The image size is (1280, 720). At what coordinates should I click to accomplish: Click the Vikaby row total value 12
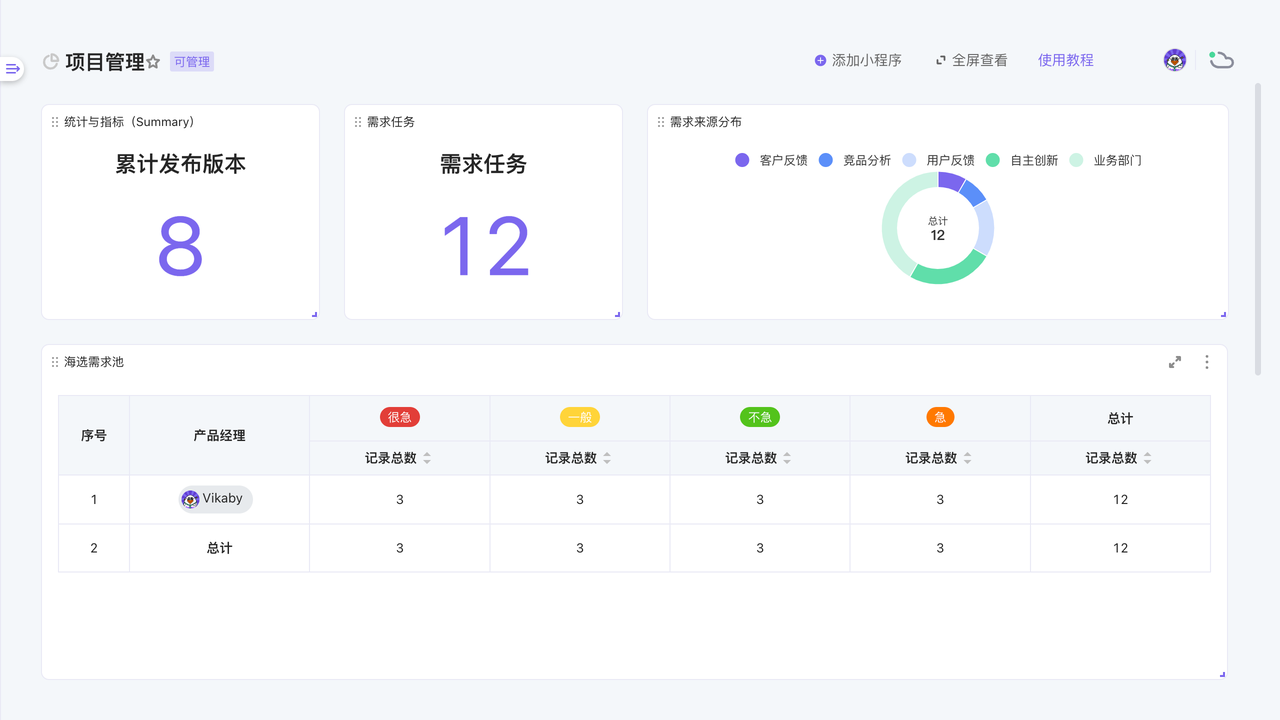1120,499
